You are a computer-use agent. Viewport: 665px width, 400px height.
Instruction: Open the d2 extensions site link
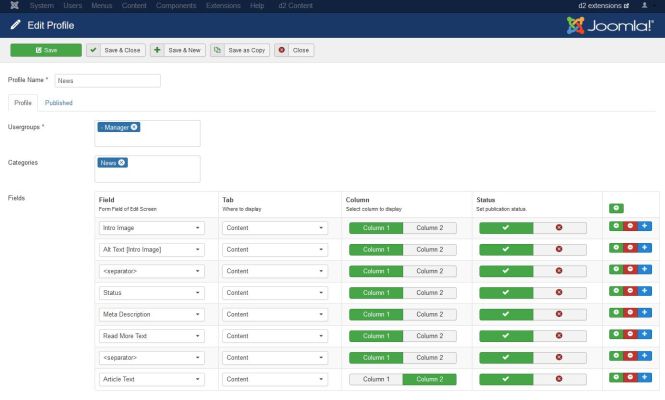tap(603, 6)
